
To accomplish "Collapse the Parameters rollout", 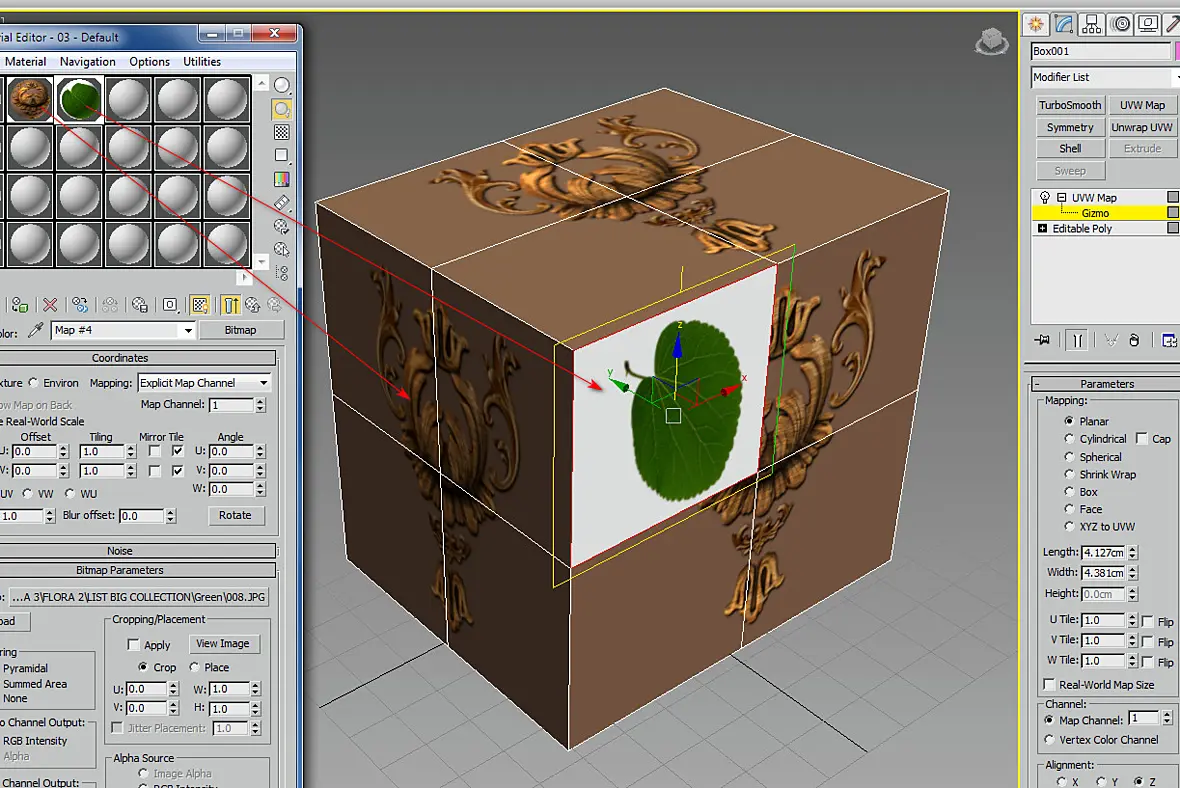I will 1105,384.
